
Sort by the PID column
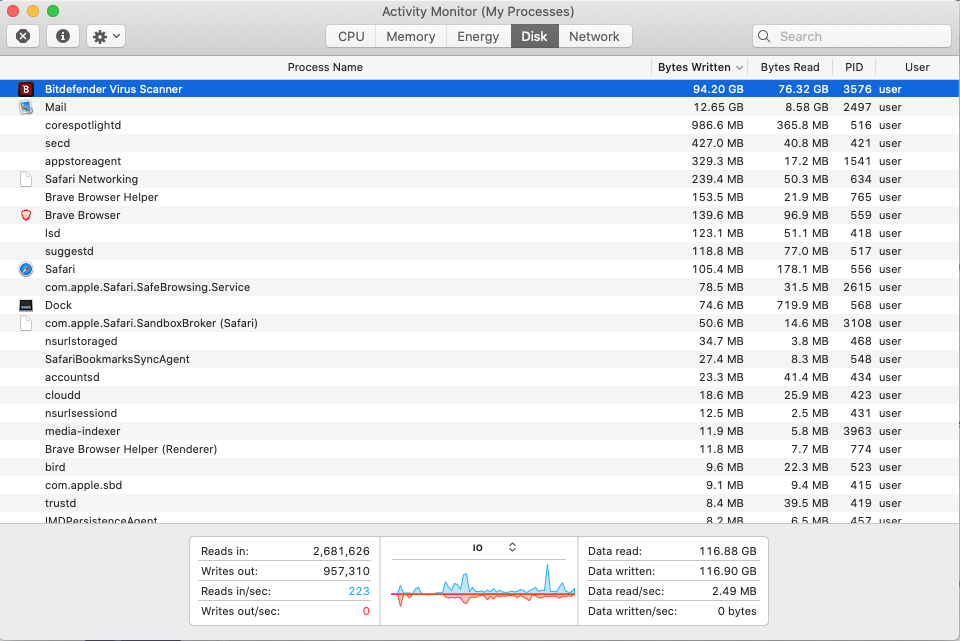coord(854,67)
